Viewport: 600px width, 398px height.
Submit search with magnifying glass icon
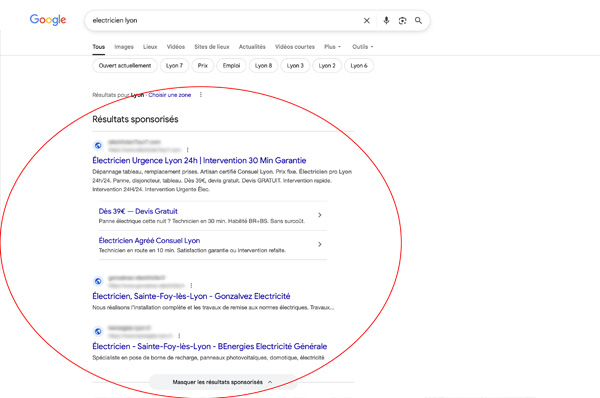click(418, 20)
